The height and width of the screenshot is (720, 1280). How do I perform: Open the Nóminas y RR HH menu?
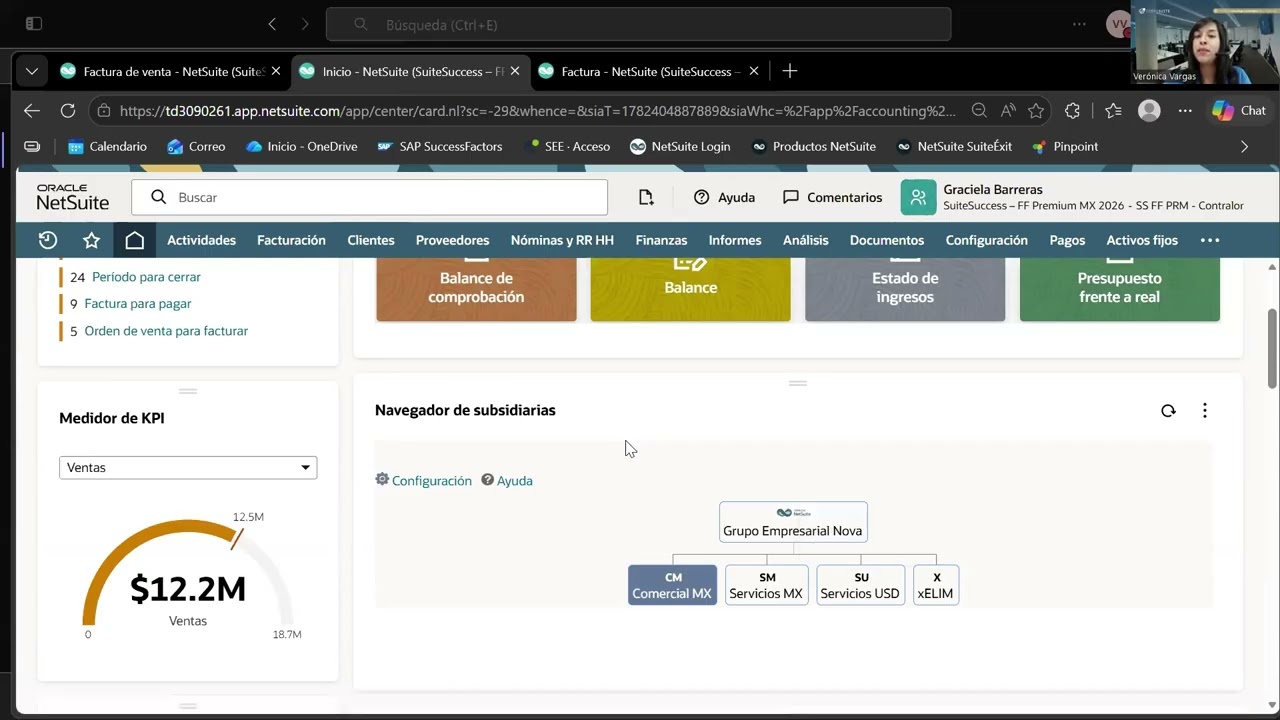pyautogui.click(x=562, y=240)
